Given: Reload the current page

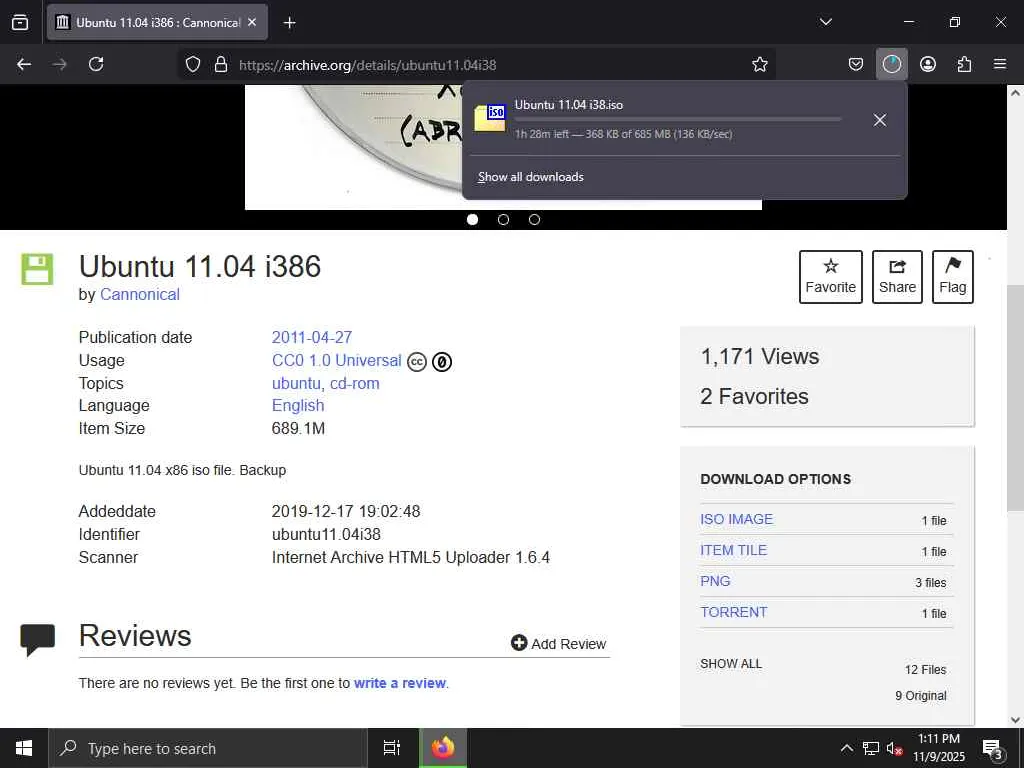Looking at the screenshot, I should coord(96,64).
